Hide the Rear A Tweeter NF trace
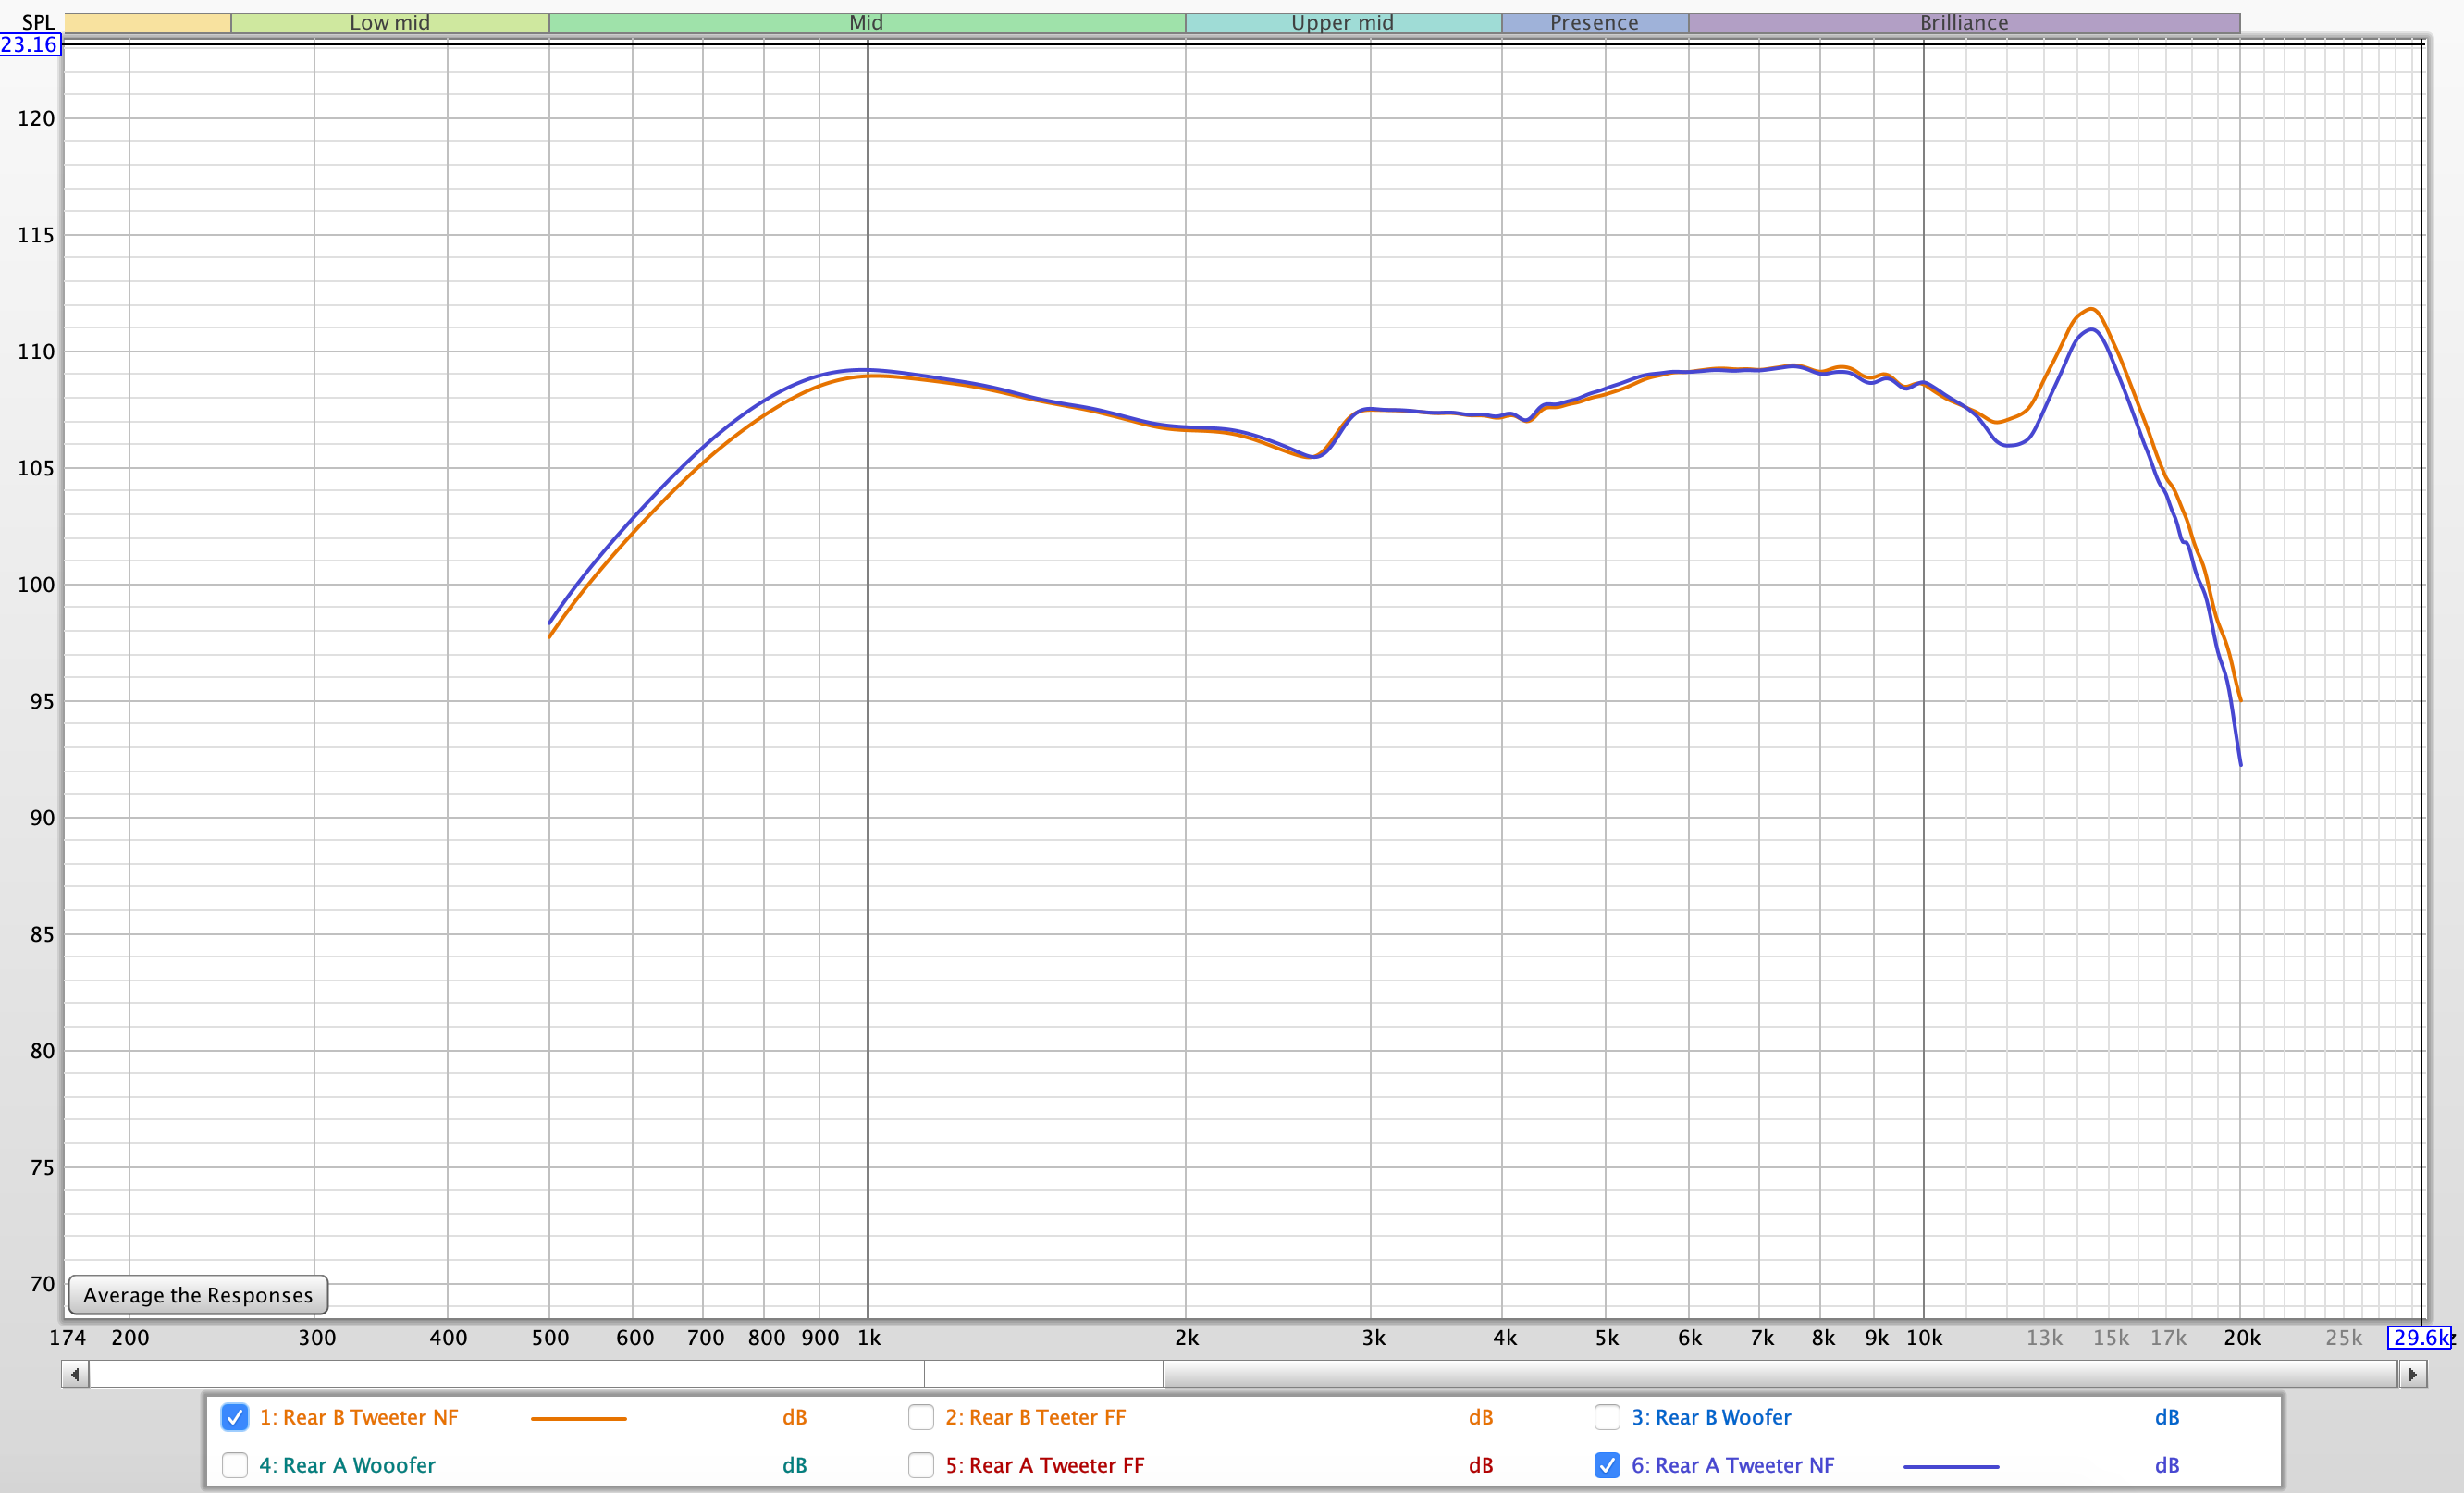2464x1493 pixels. pos(1607,1465)
